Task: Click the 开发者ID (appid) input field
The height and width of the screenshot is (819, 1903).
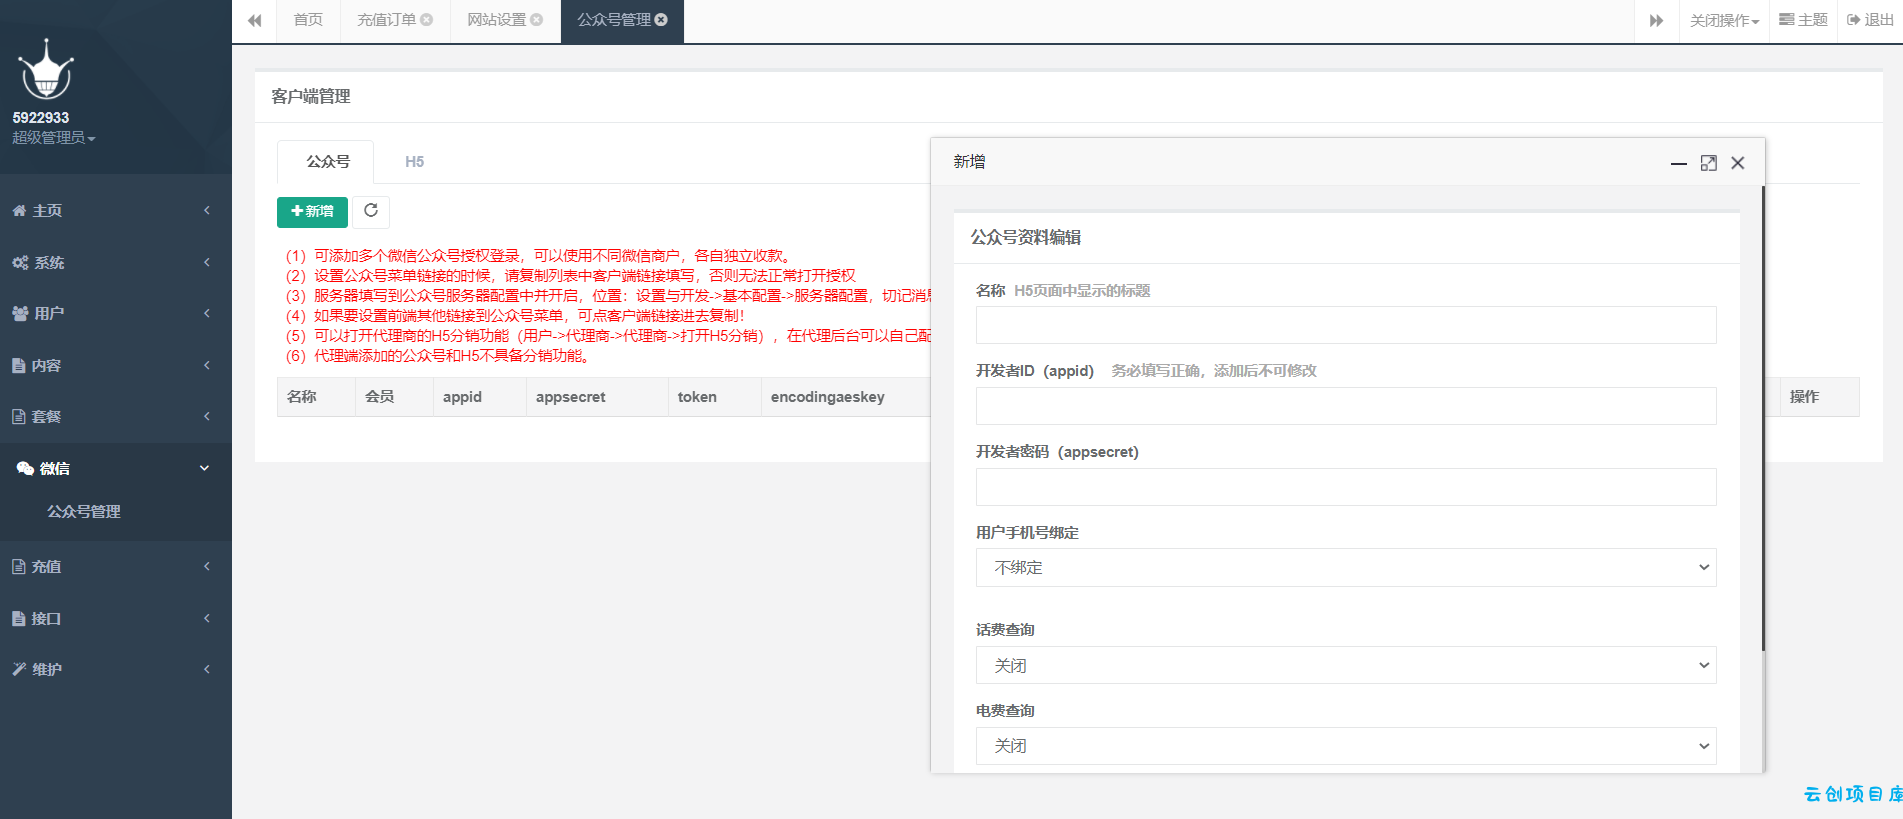Action: (x=1346, y=406)
